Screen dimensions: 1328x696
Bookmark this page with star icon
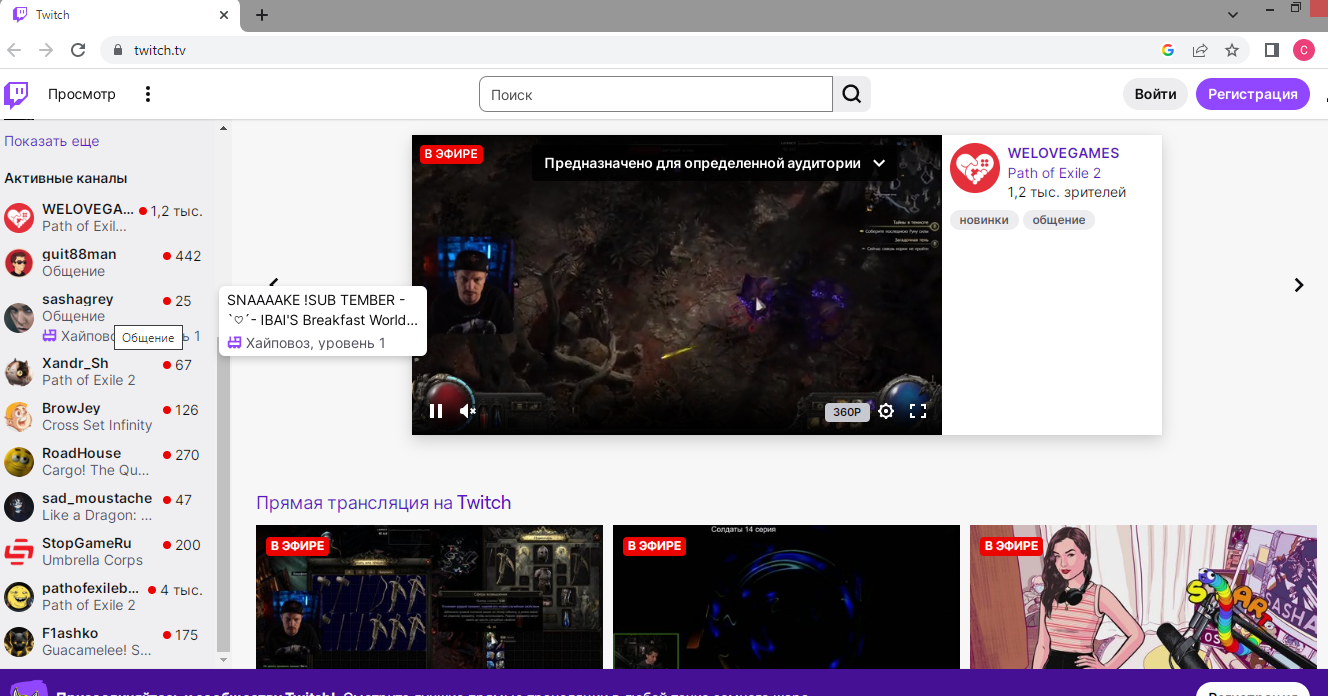pos(1232,50)
